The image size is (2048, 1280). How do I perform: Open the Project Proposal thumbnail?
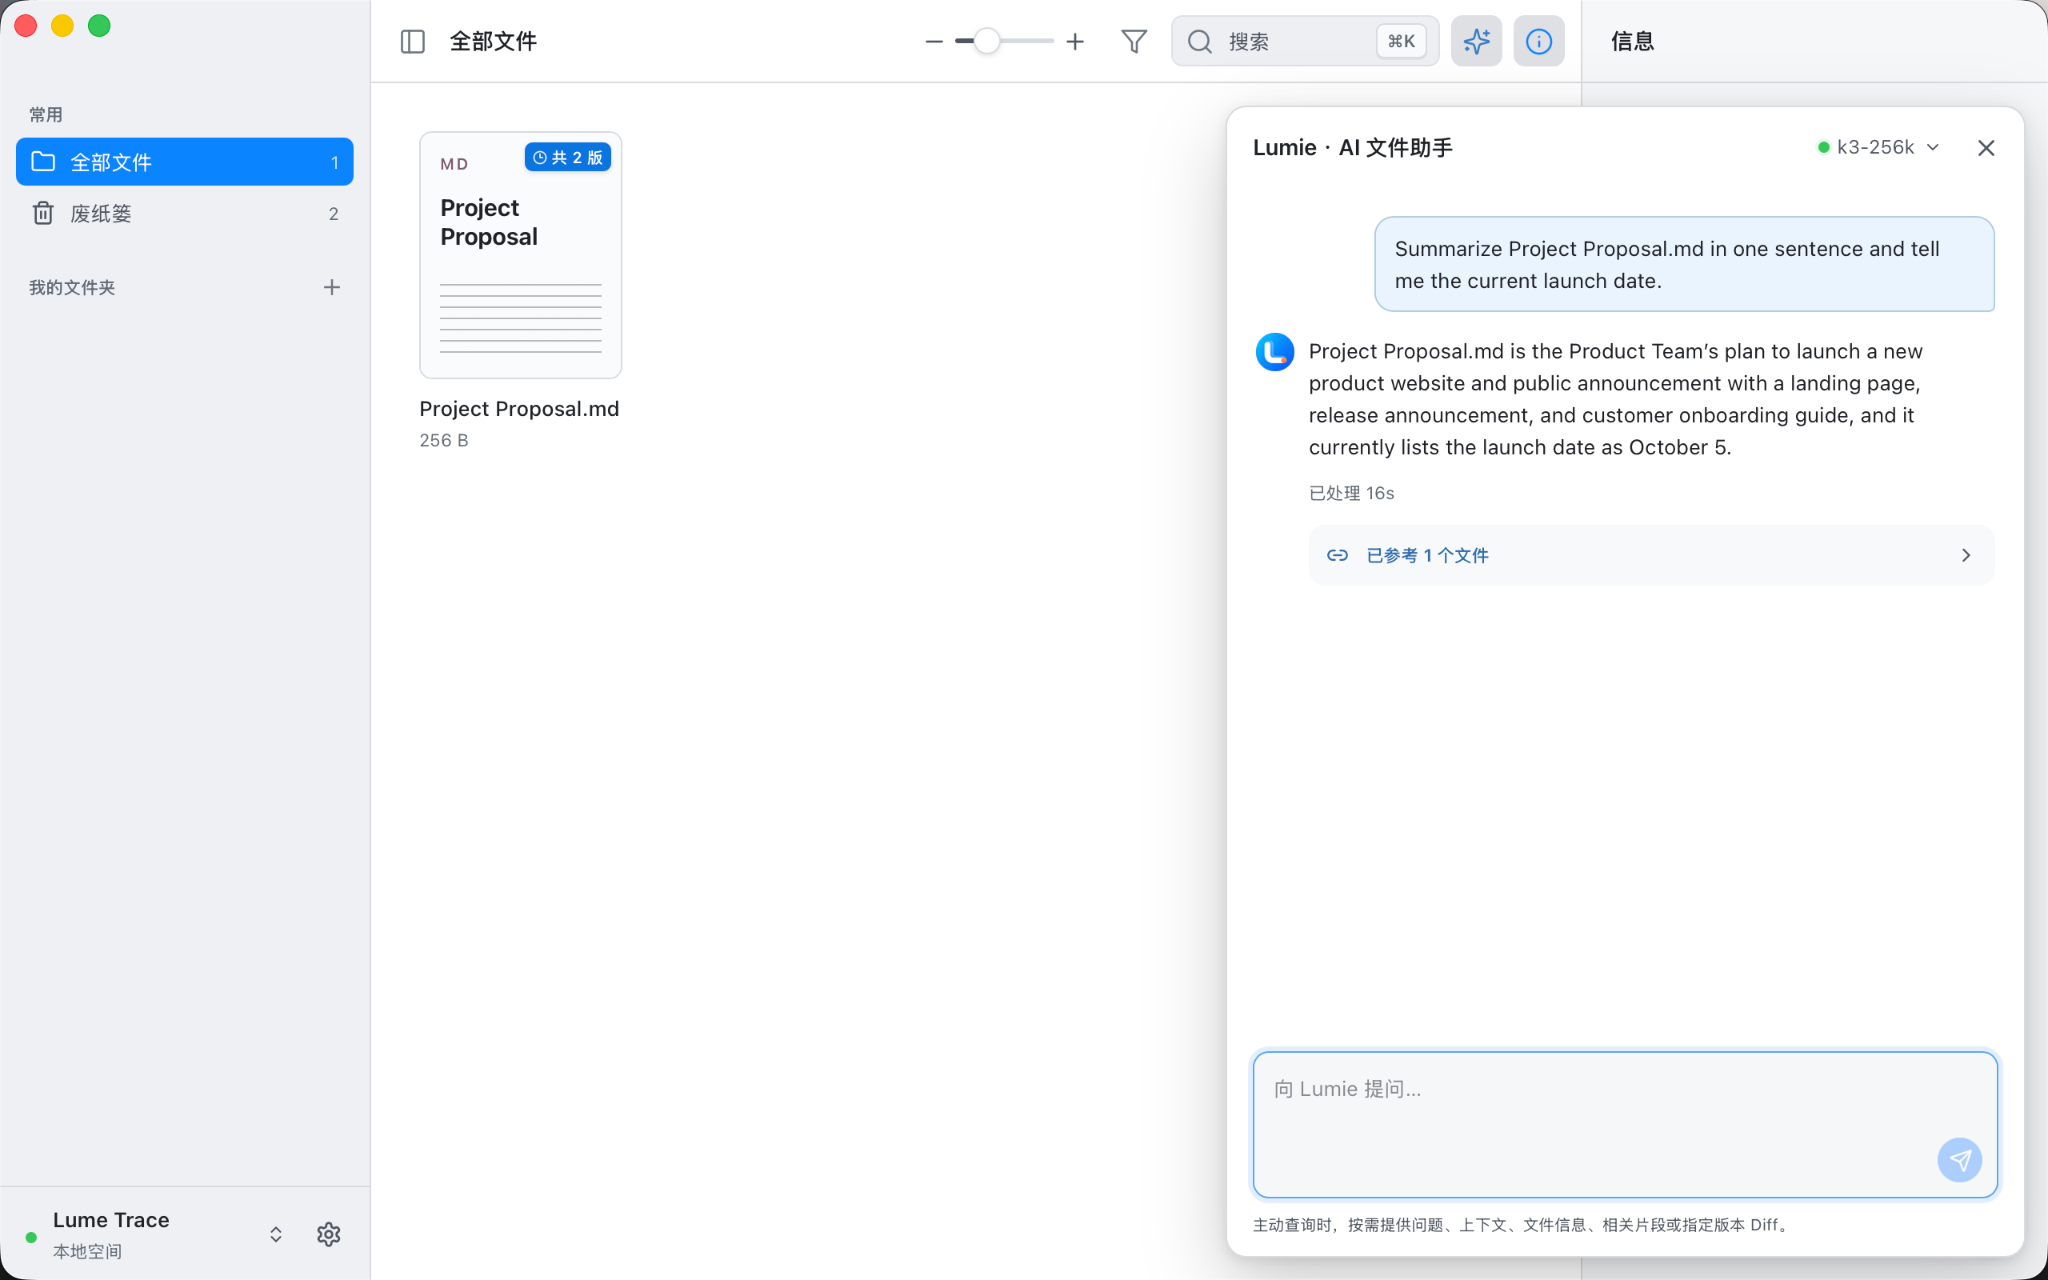(x=520, y=255)
